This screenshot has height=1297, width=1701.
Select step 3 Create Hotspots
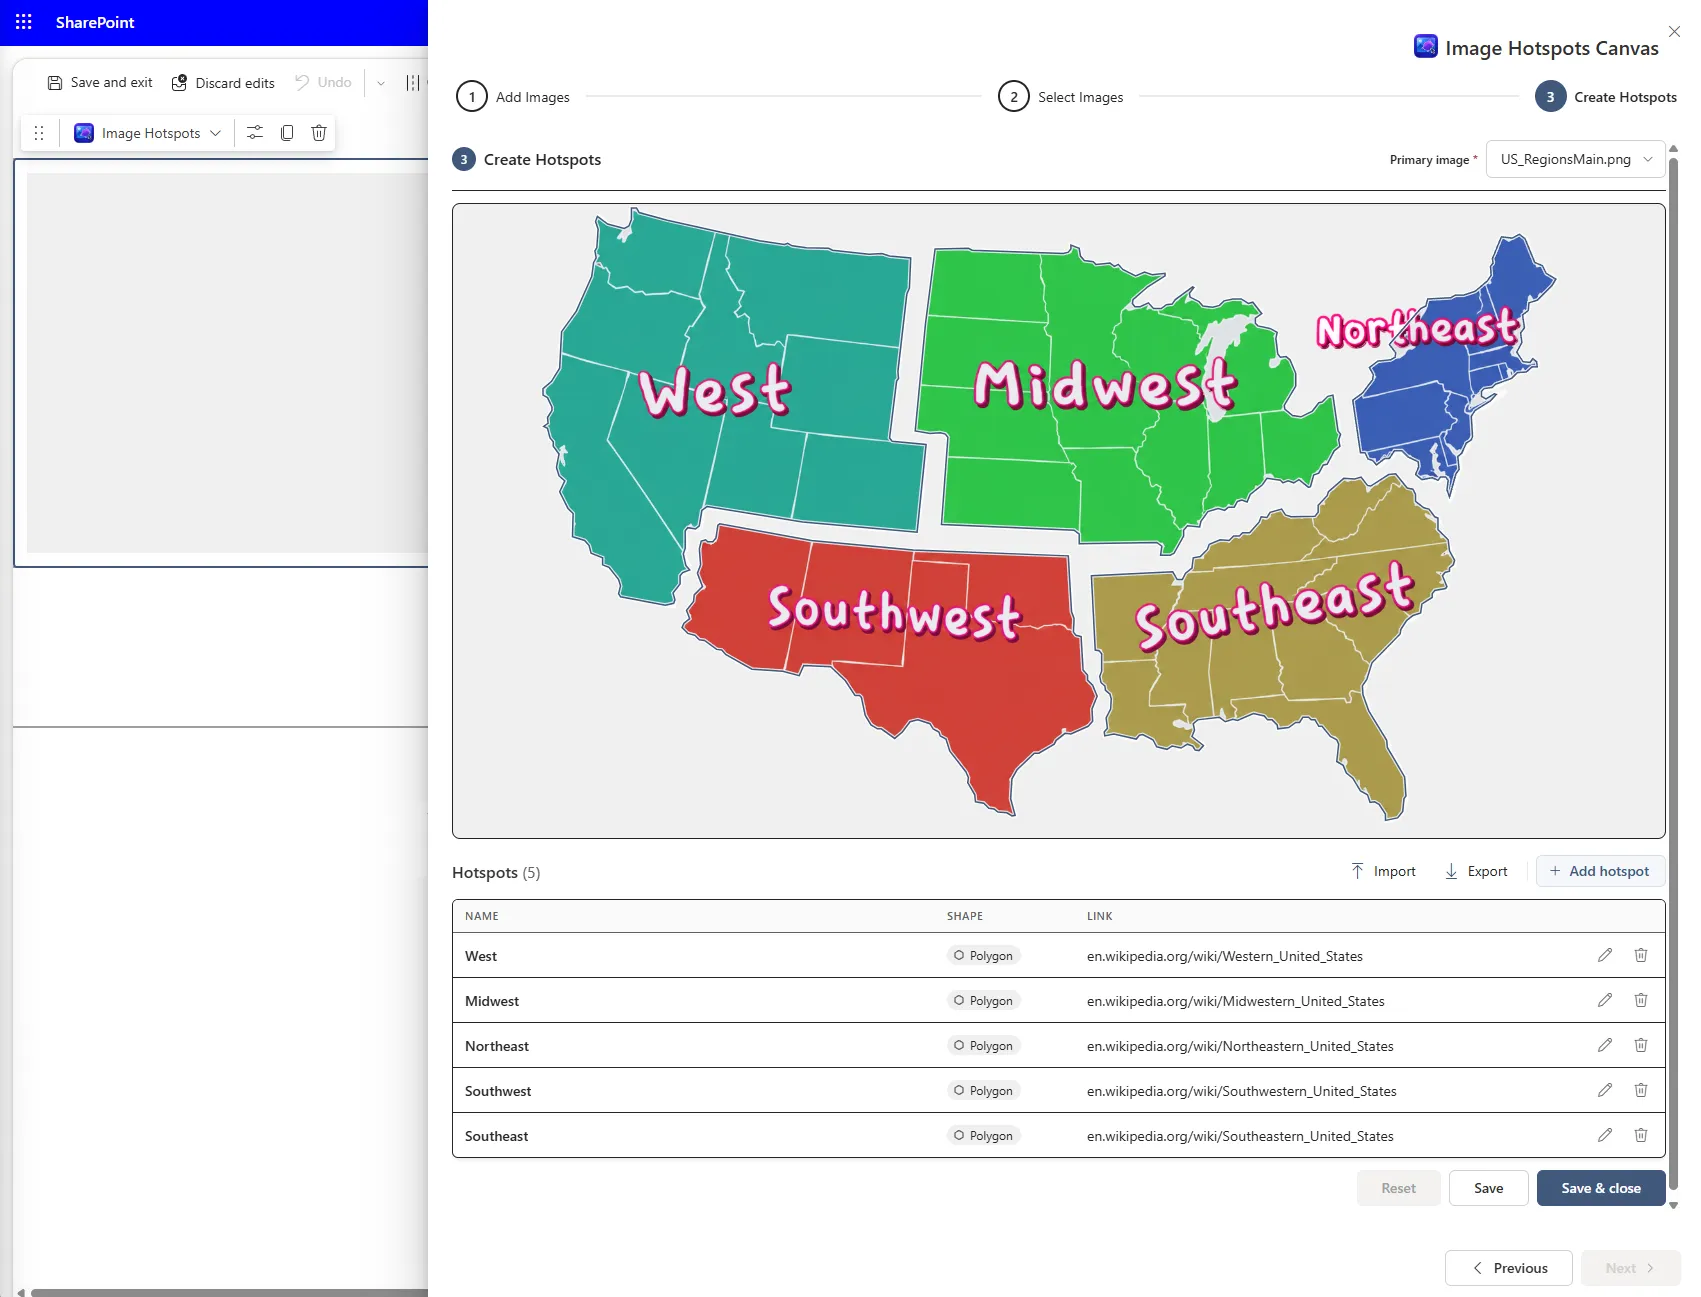tap(1606, 97)
